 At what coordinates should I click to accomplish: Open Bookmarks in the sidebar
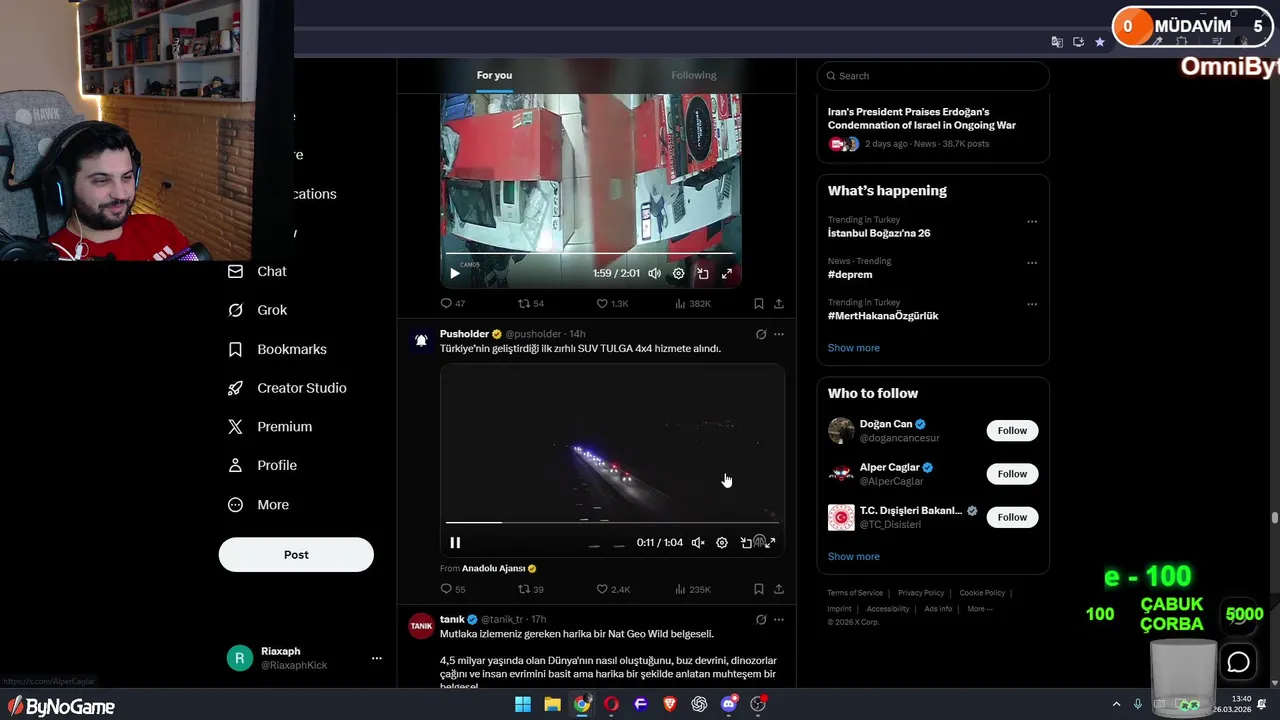coord(277,349)
